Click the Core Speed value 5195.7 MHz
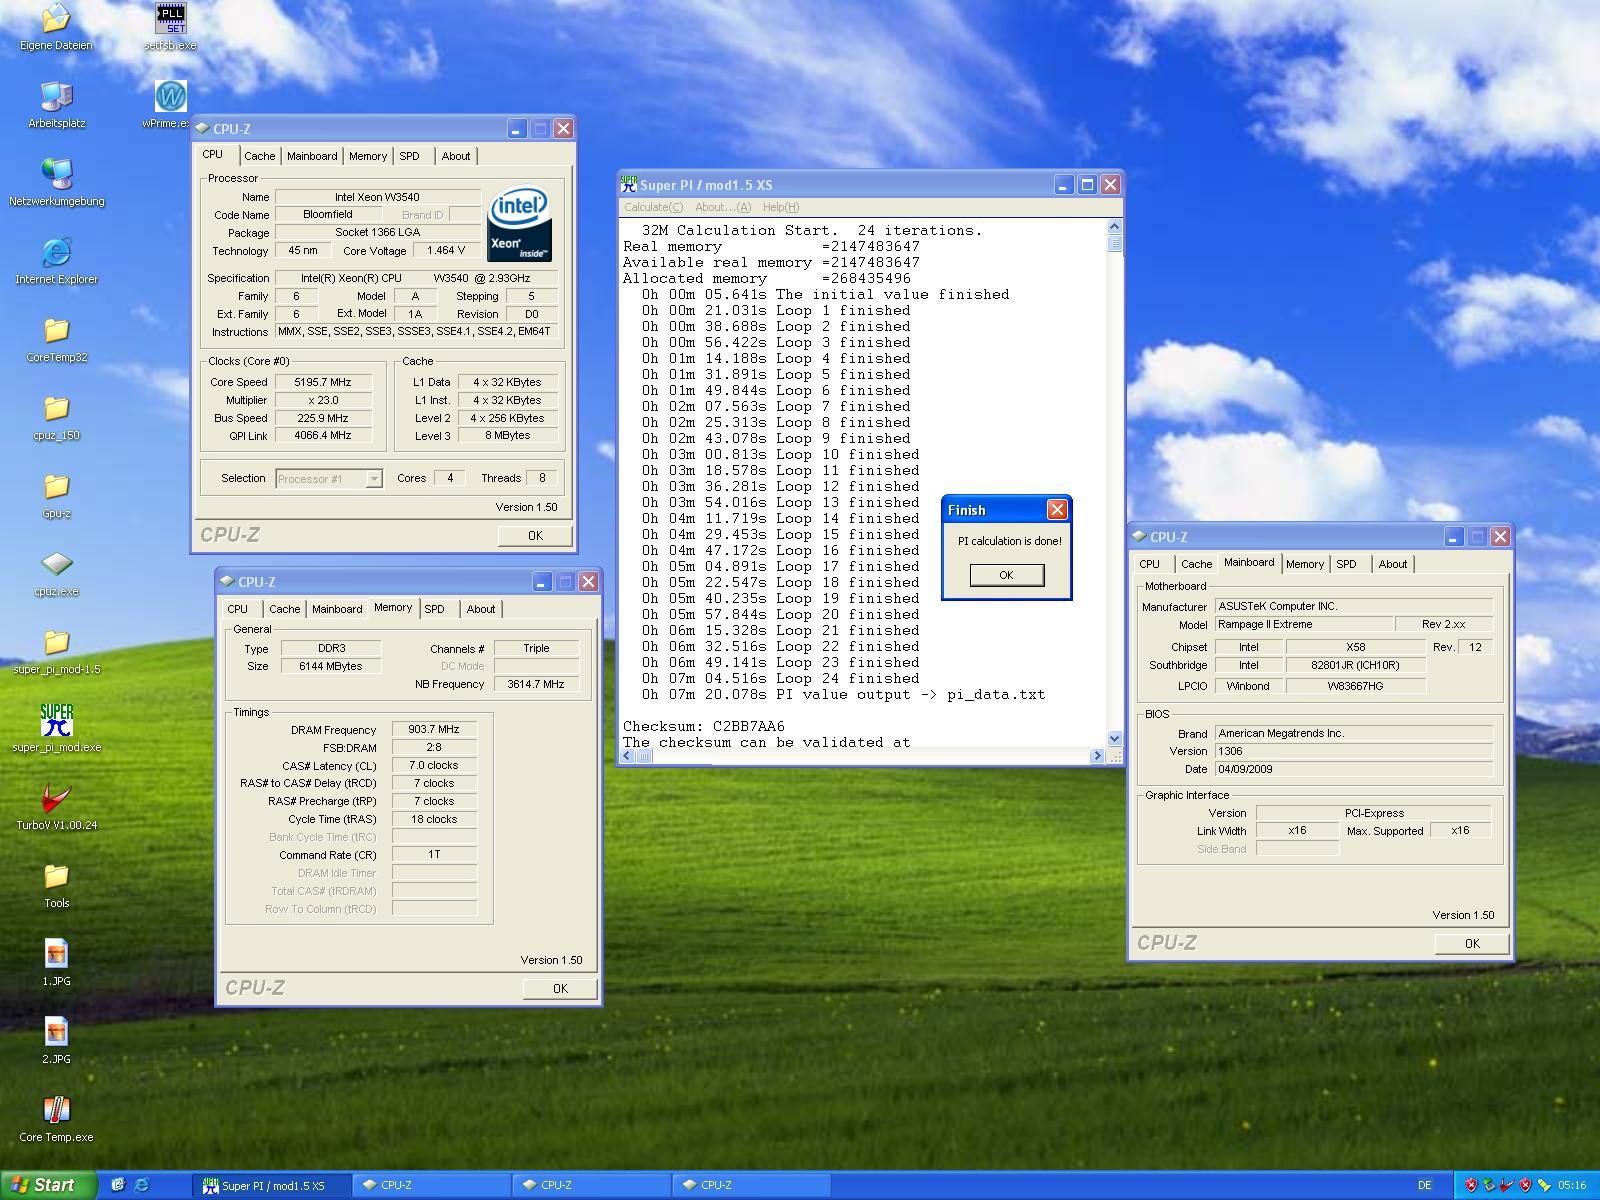The width and height of the screenshot is (1600, 1200). click(323, 382)
